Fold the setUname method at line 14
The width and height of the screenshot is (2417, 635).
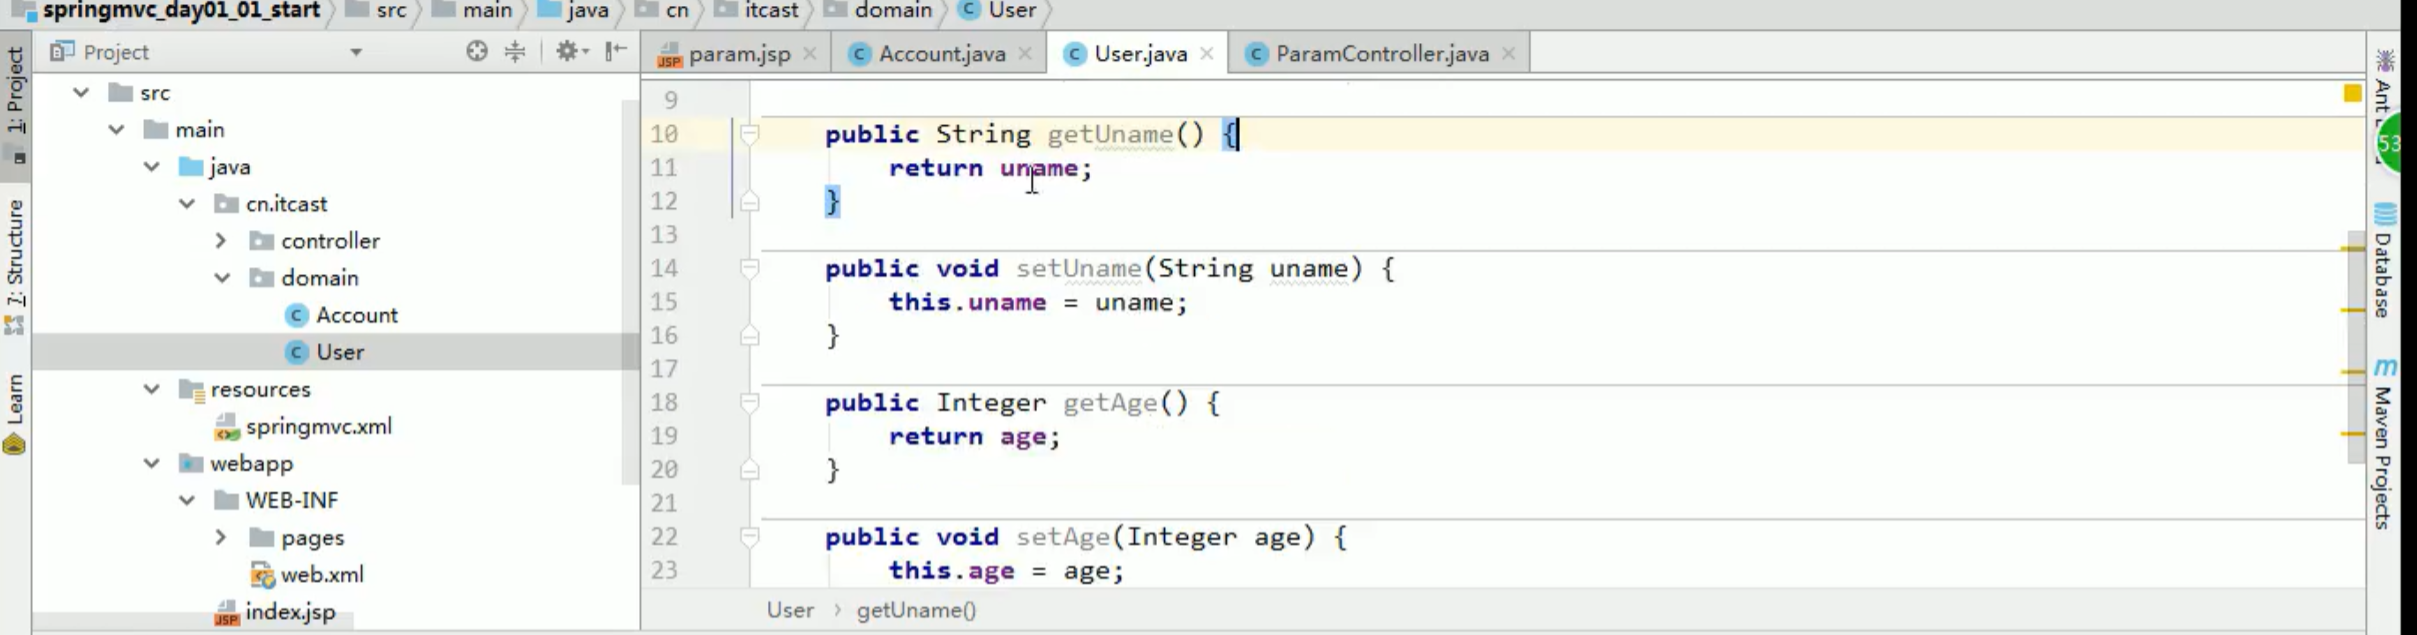click(749, 268)
